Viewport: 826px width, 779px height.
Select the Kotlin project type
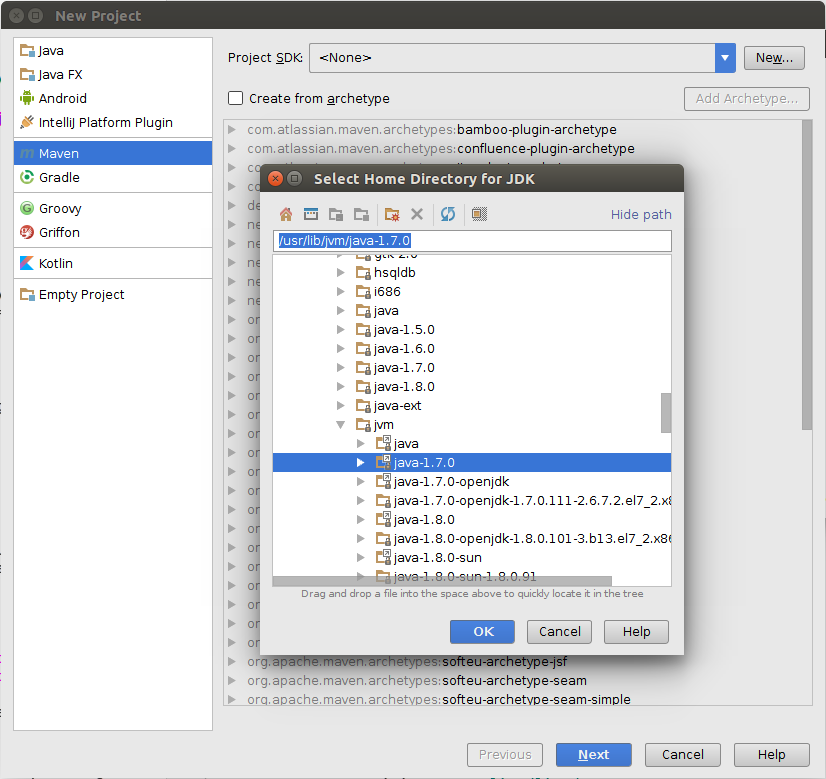pyautogui.click(x=113, y=263)
